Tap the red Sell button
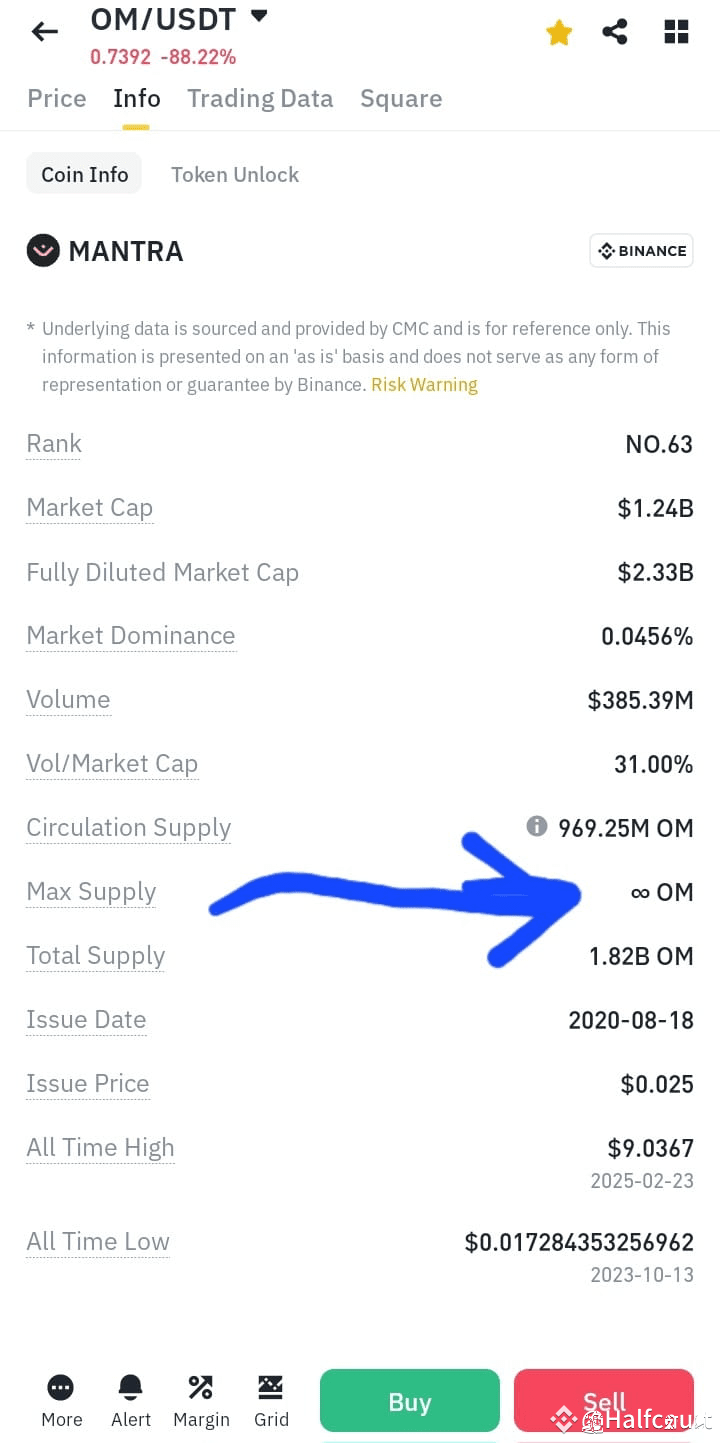720x1443 pixels. pos(604,1401)
